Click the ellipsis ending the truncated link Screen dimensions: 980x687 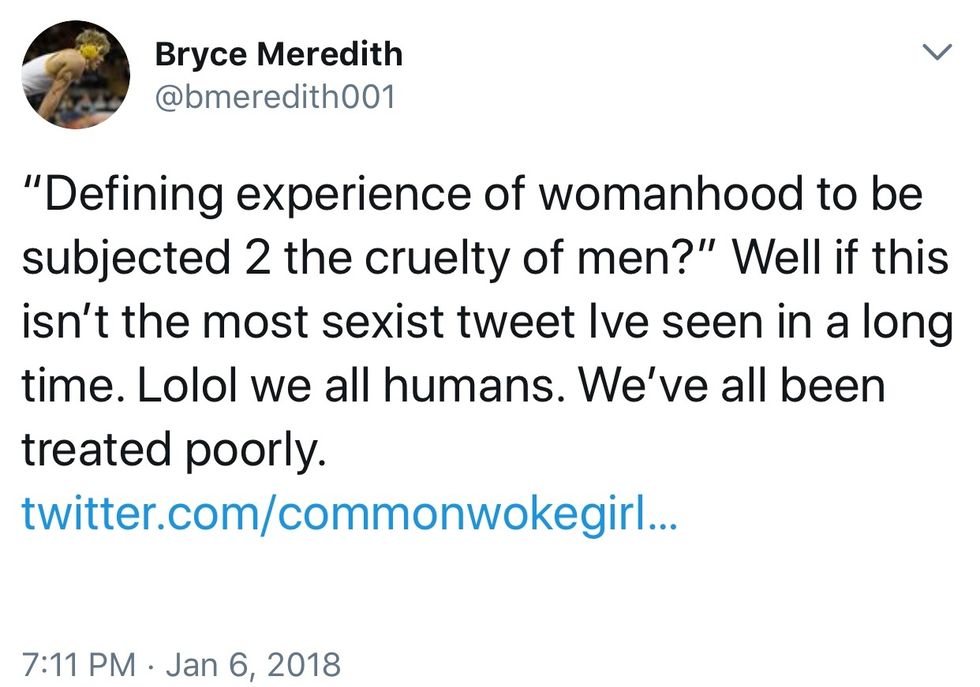(664, 520)
